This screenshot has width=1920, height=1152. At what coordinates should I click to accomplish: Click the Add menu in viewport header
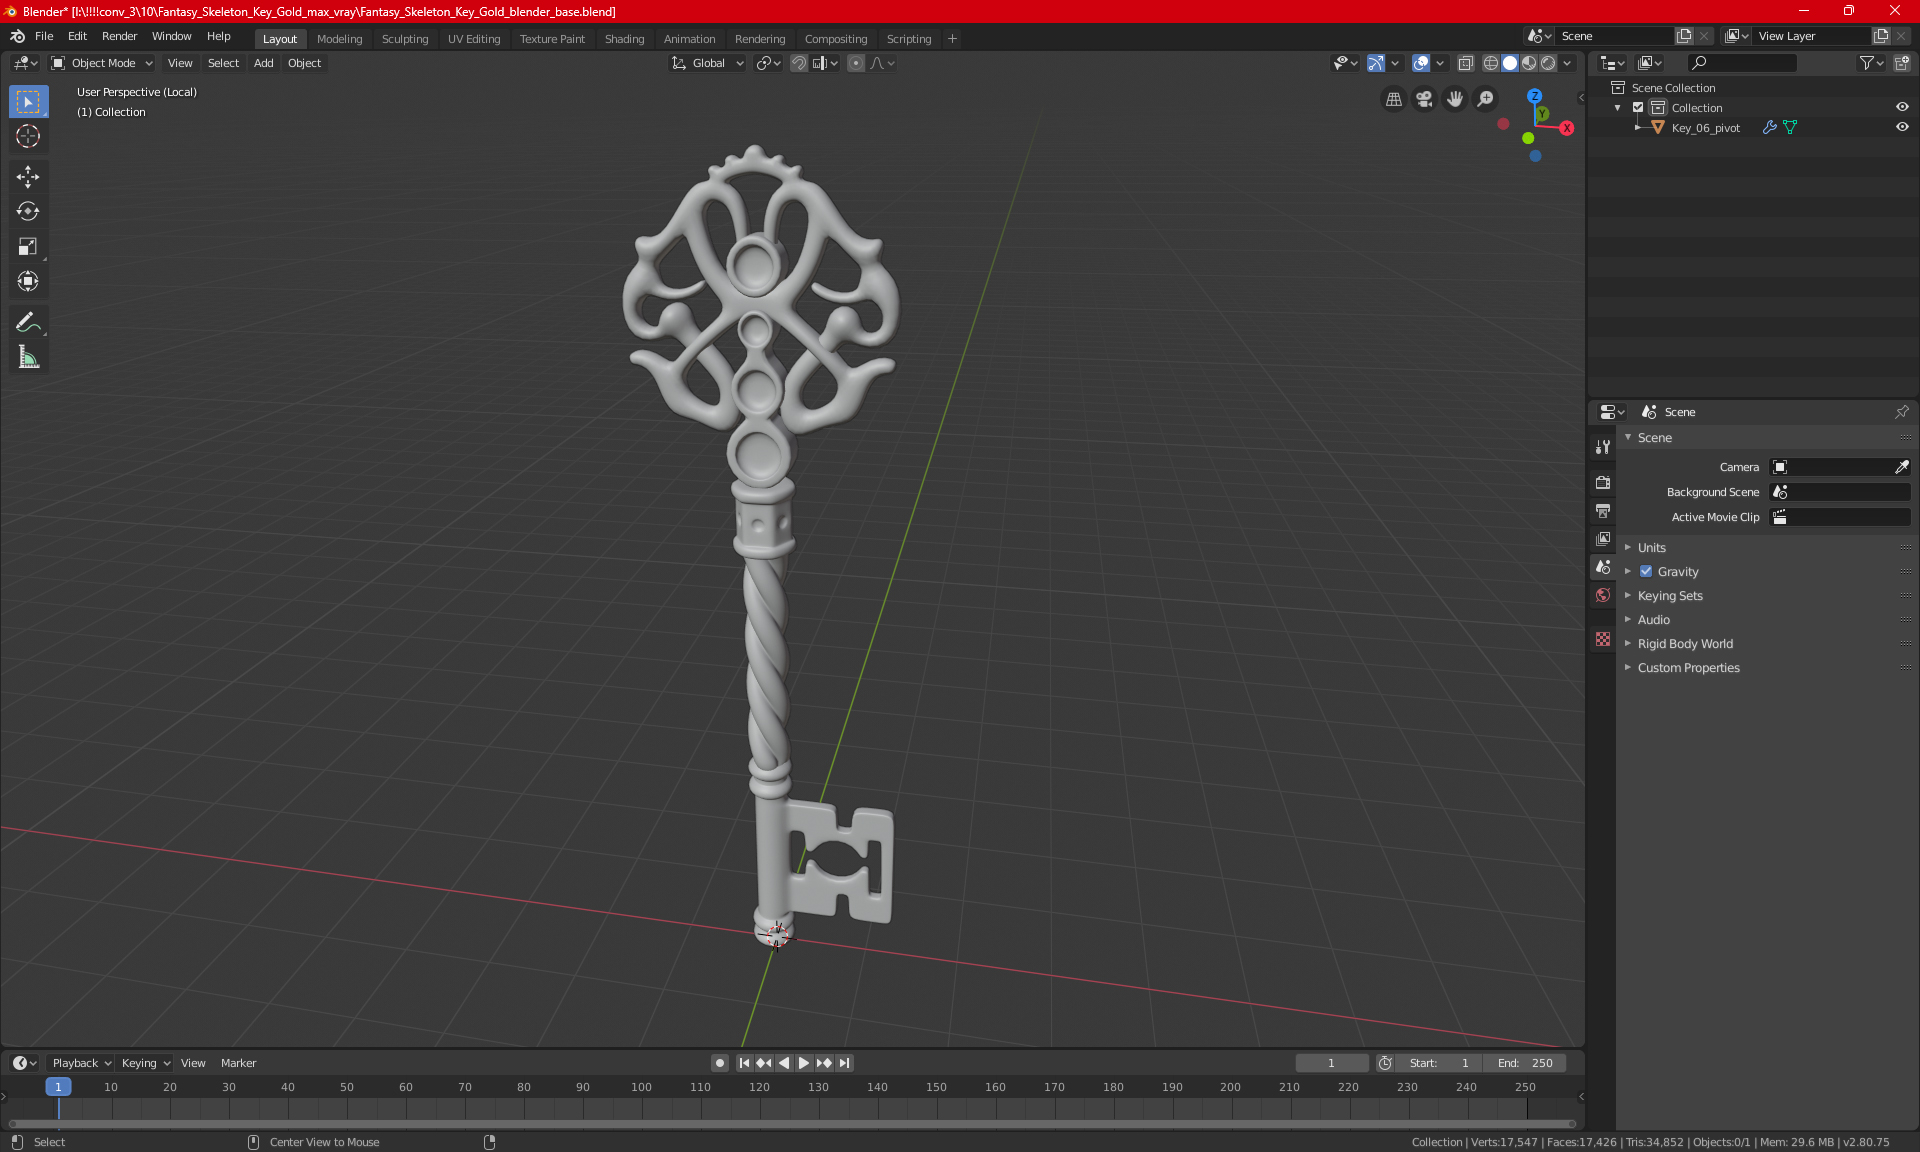click(263, 63)
